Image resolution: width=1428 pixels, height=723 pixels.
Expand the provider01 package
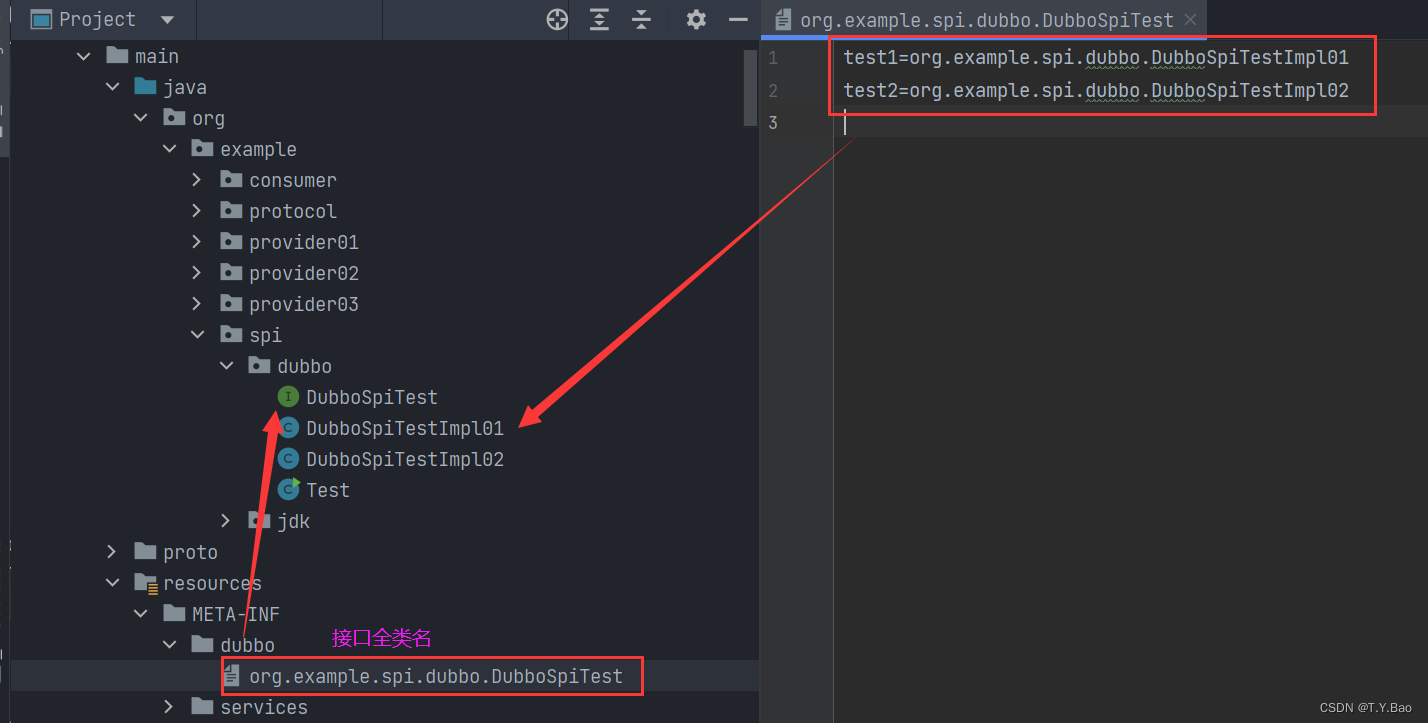(x=197, y=242)
